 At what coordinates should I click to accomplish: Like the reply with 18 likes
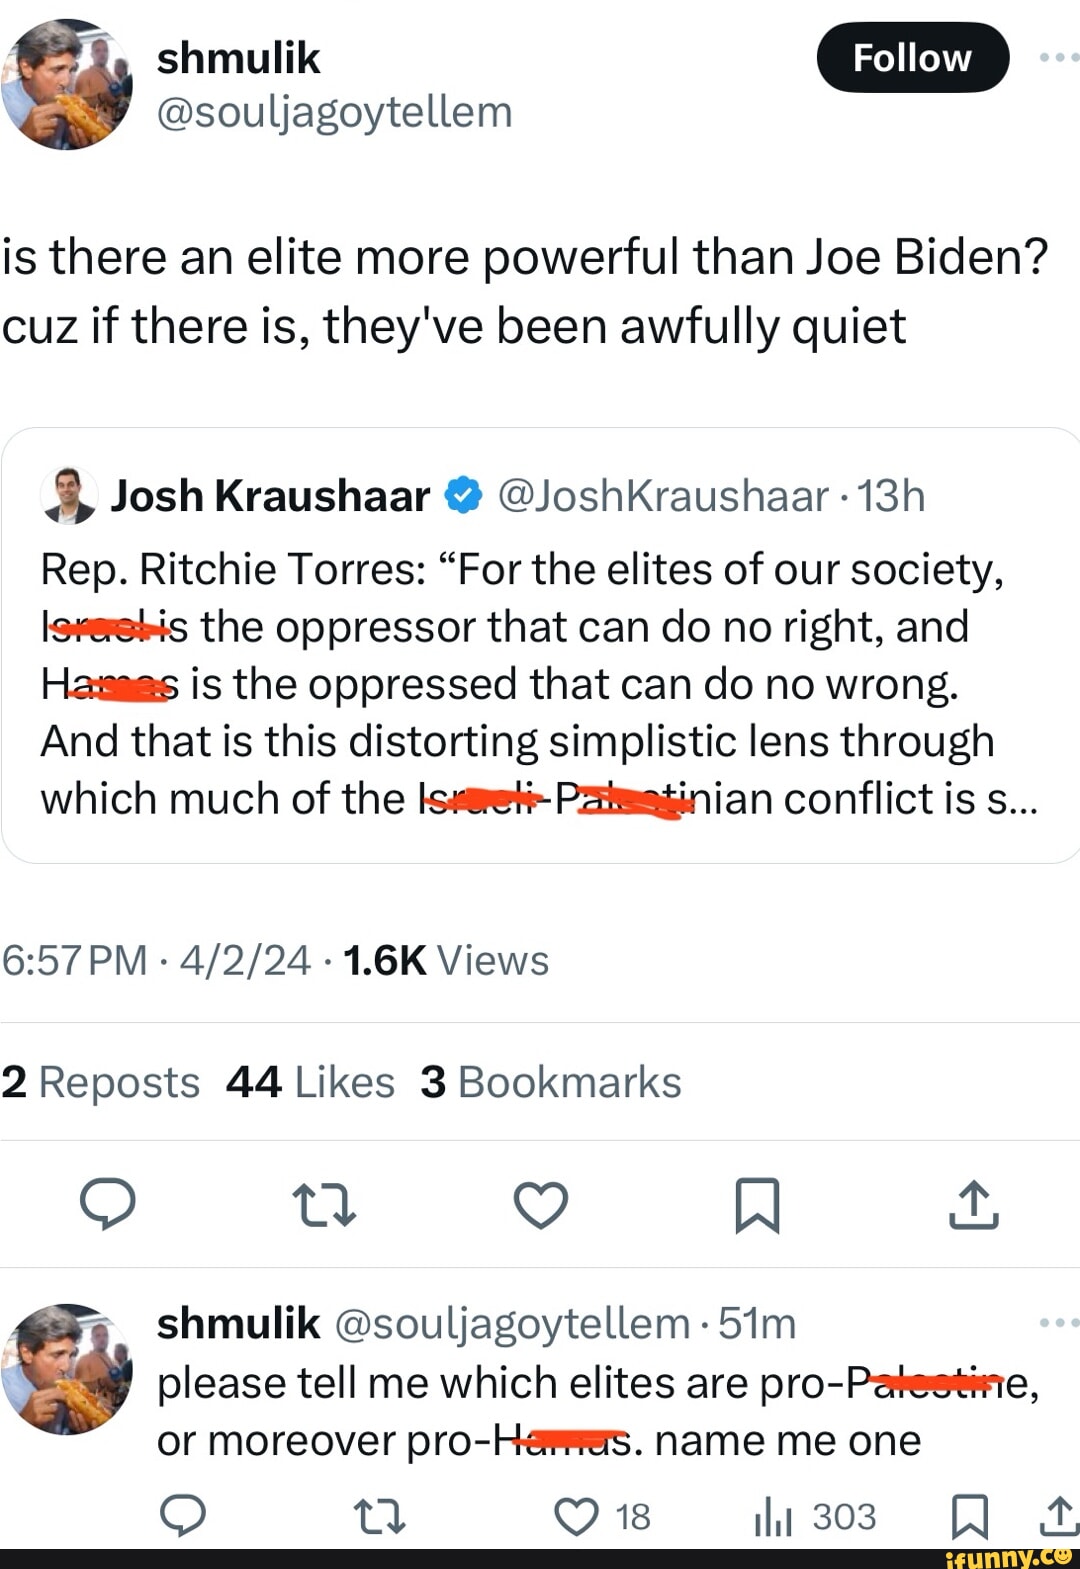tap(577, 1516)
